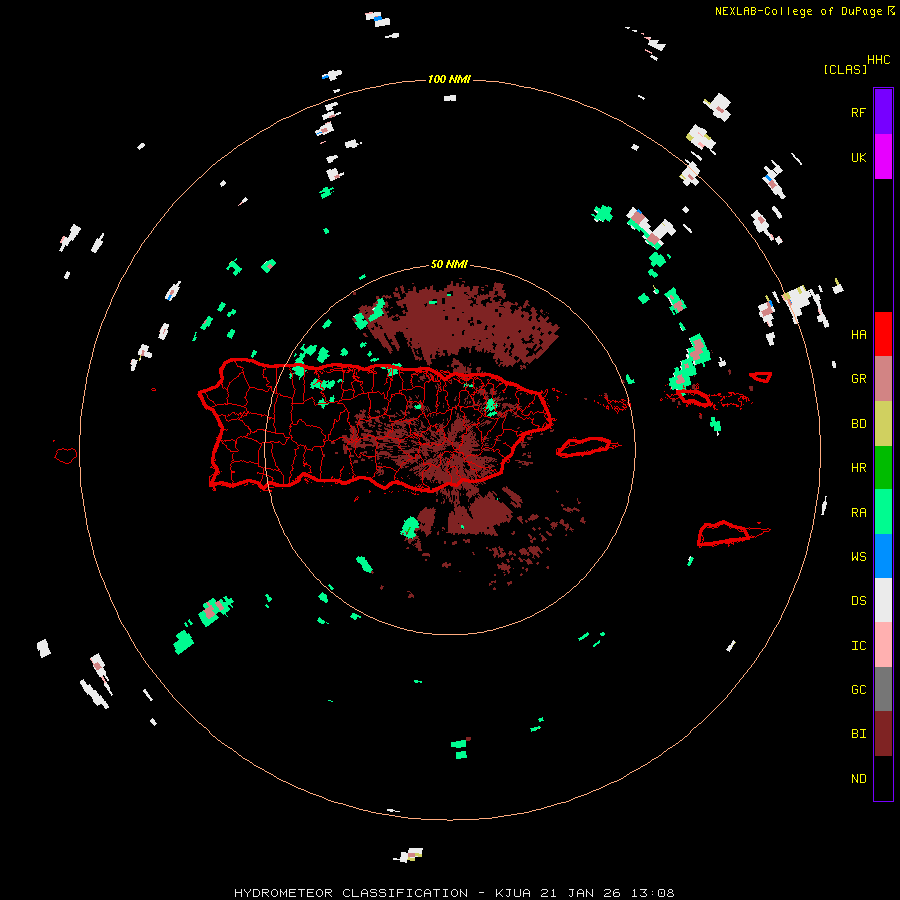
Task: Click the "UK" legend label
Action: (858, 158)
